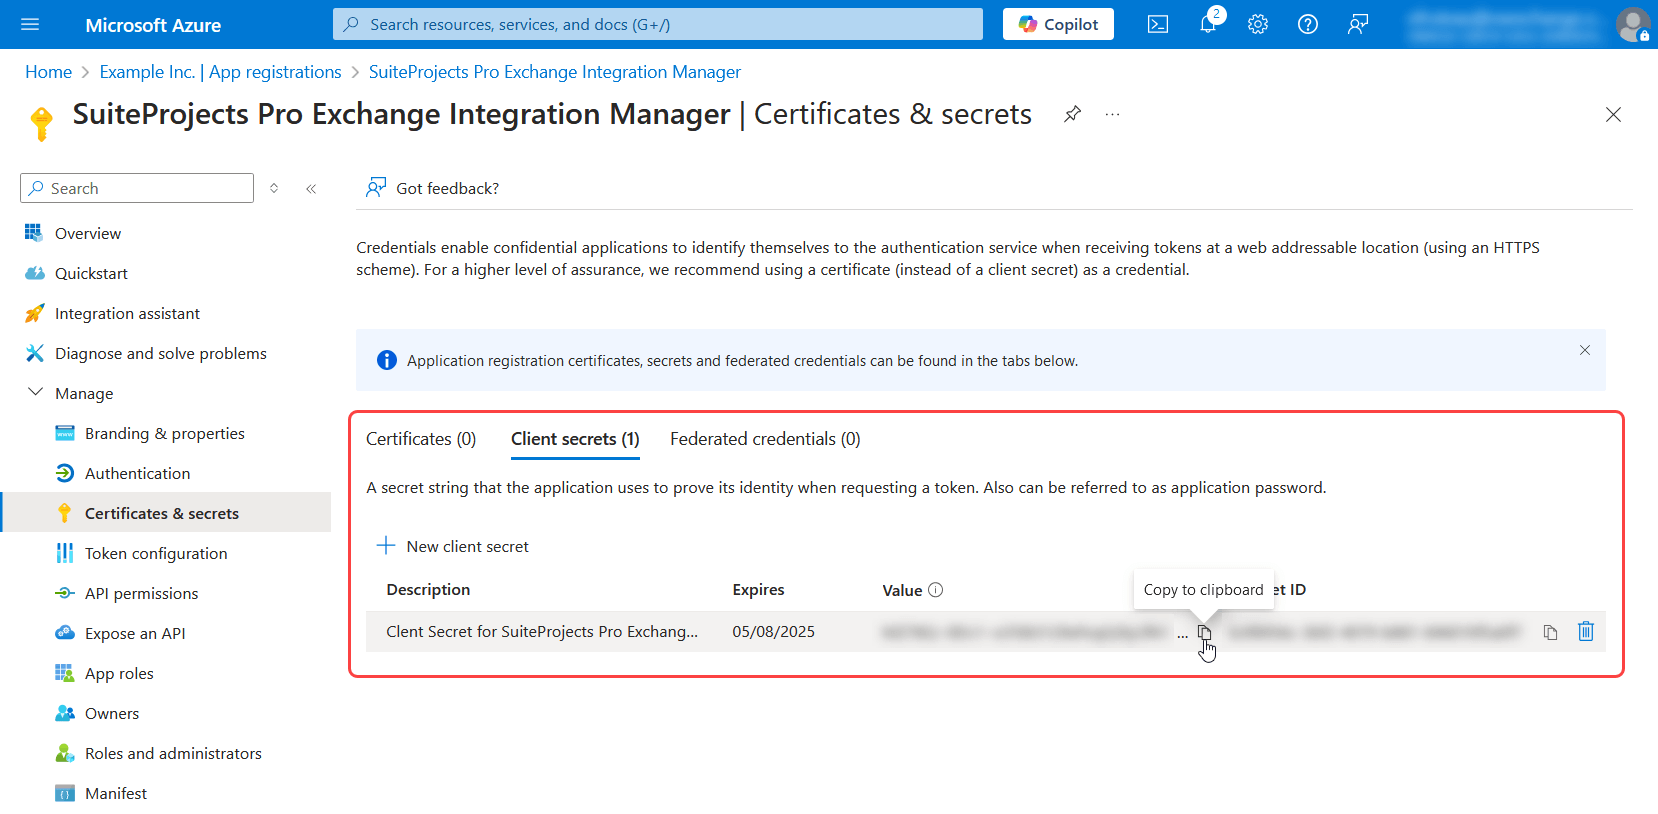Select Client secrets (1) tab

pos(575,439)
